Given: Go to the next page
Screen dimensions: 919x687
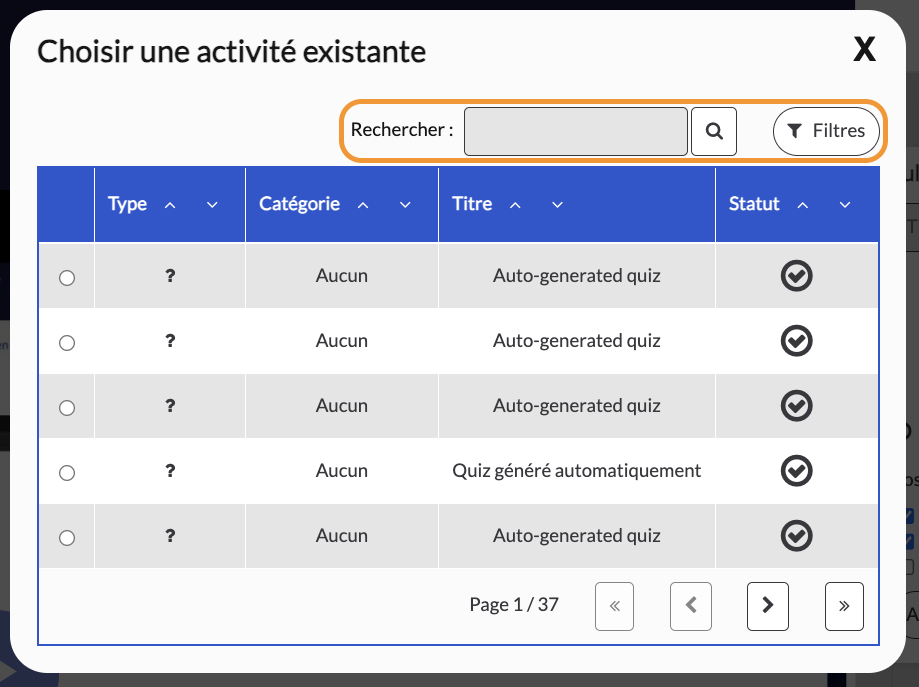Looking at the screenshot, I should [767, 606].
